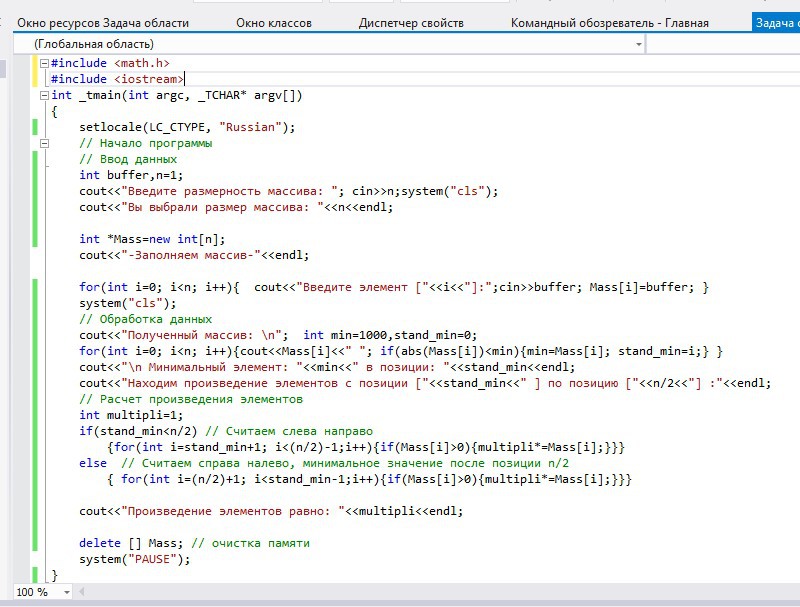Click the system("PAUSE"); line
The image size is (800, 607).
[135, 559]
